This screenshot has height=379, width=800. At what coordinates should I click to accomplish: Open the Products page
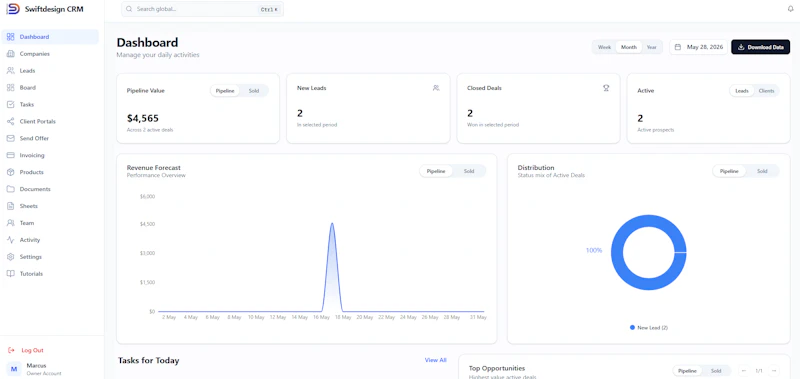click(x=50, y=172)
